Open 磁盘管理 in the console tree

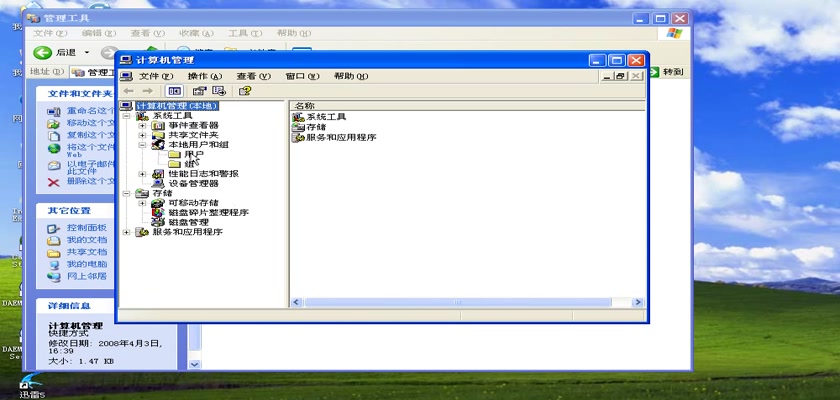pos(189,222)
